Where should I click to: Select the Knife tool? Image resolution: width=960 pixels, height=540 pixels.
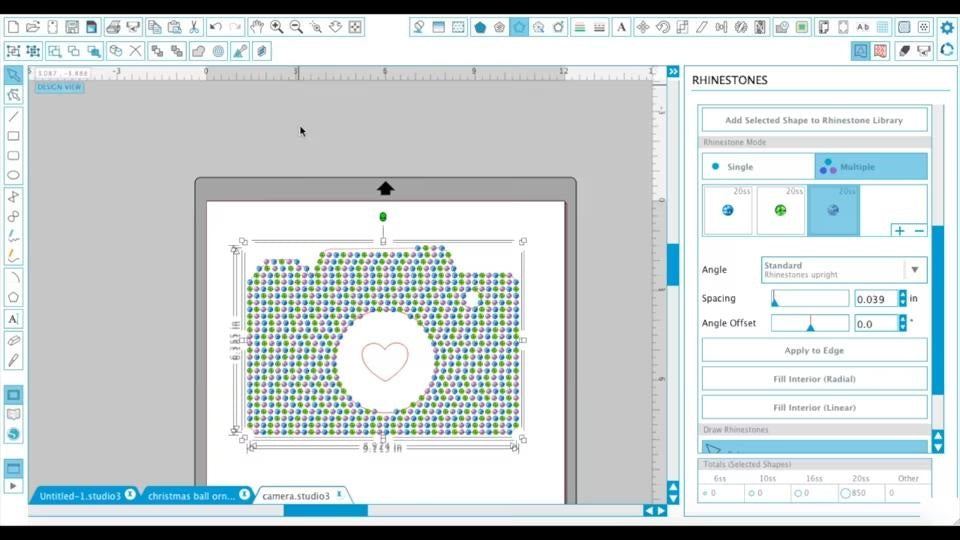(13, 360)
